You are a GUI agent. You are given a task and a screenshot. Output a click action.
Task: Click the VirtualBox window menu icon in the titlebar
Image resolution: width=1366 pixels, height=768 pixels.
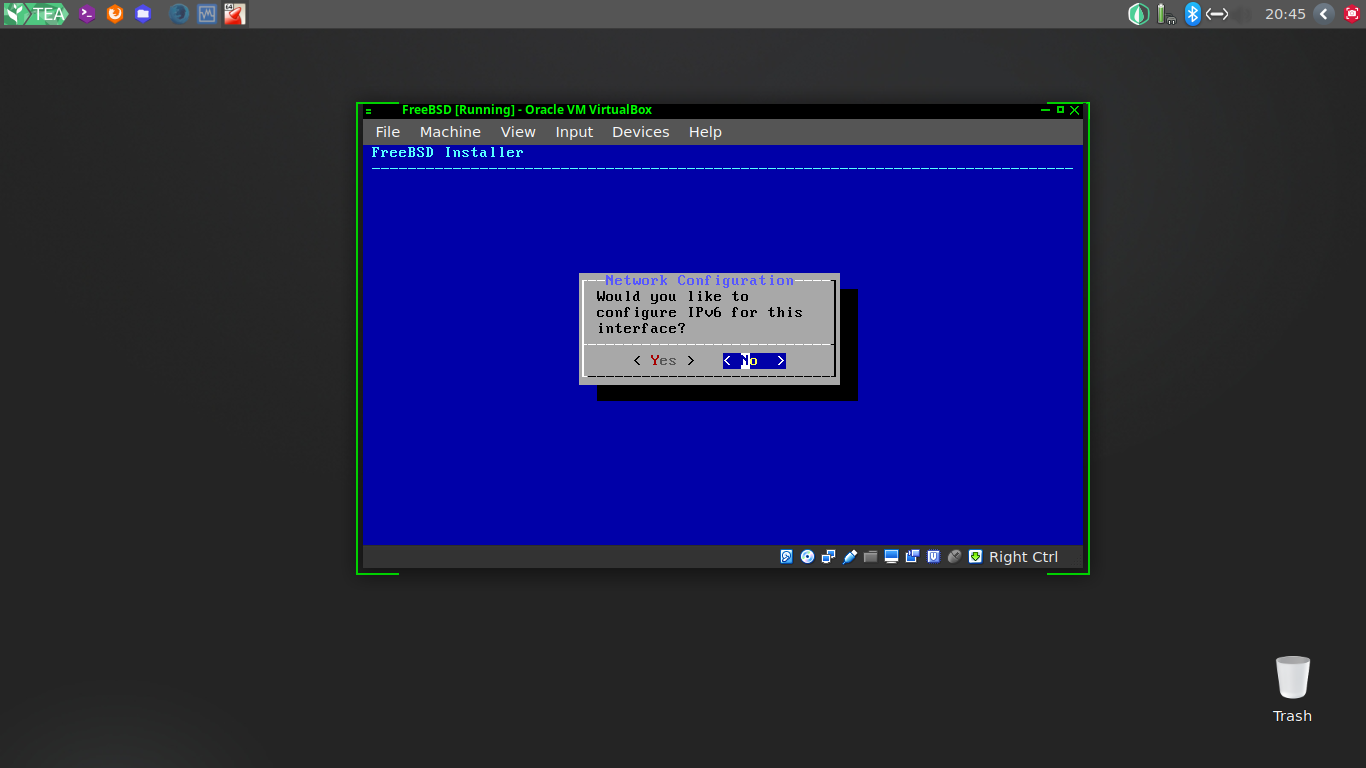(x=369, y=111)
